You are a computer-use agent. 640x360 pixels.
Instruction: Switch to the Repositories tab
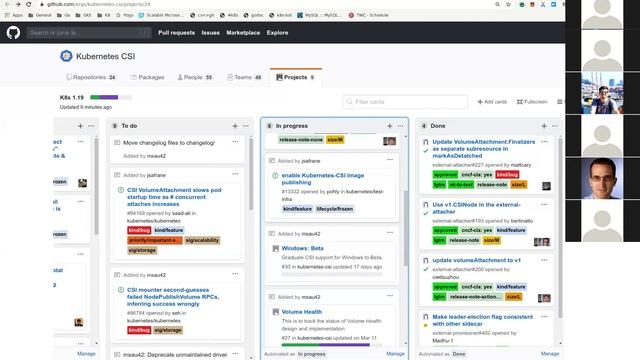click(x=91, y=77)
